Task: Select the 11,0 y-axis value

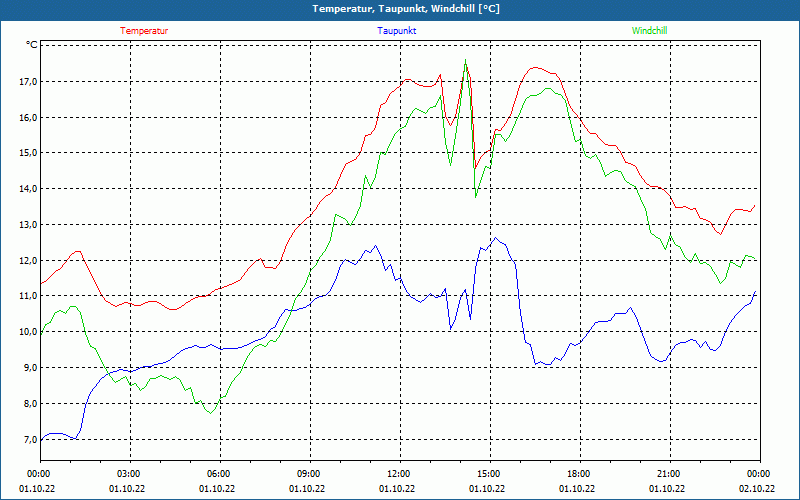Action: pyautogui.click(x=29, y=296)
